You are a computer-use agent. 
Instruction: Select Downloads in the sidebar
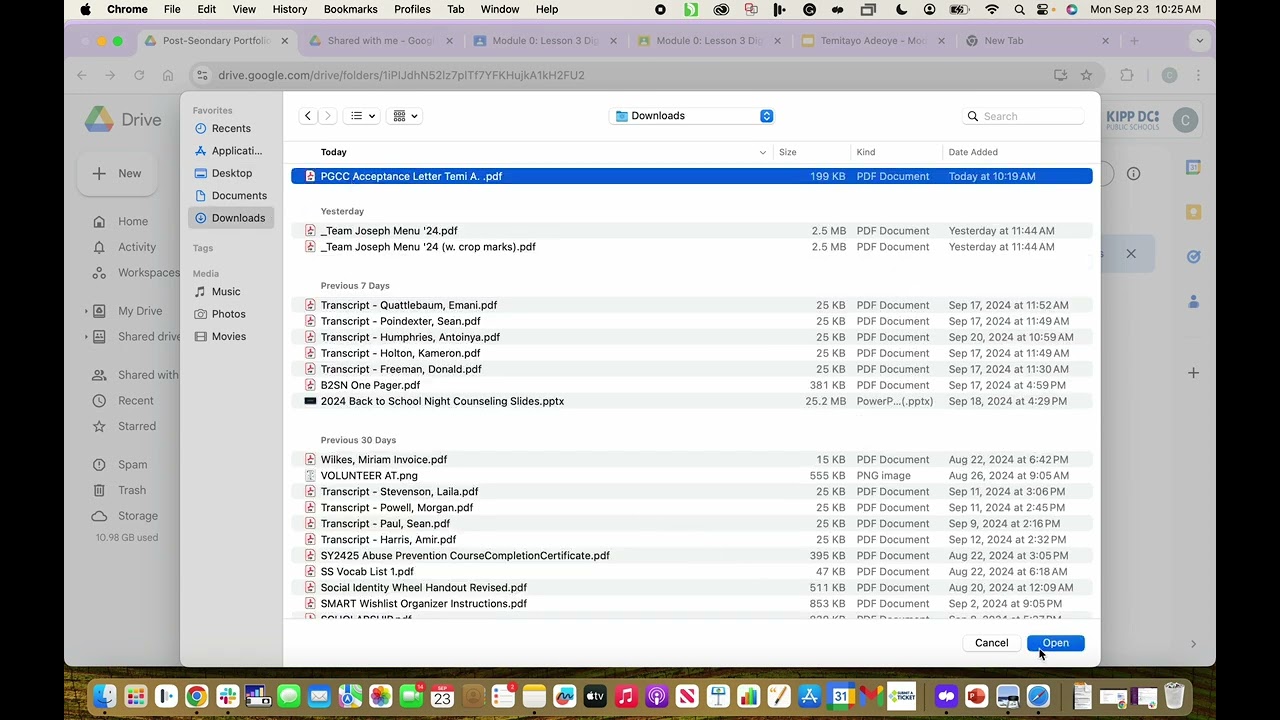tap(231, 218)
